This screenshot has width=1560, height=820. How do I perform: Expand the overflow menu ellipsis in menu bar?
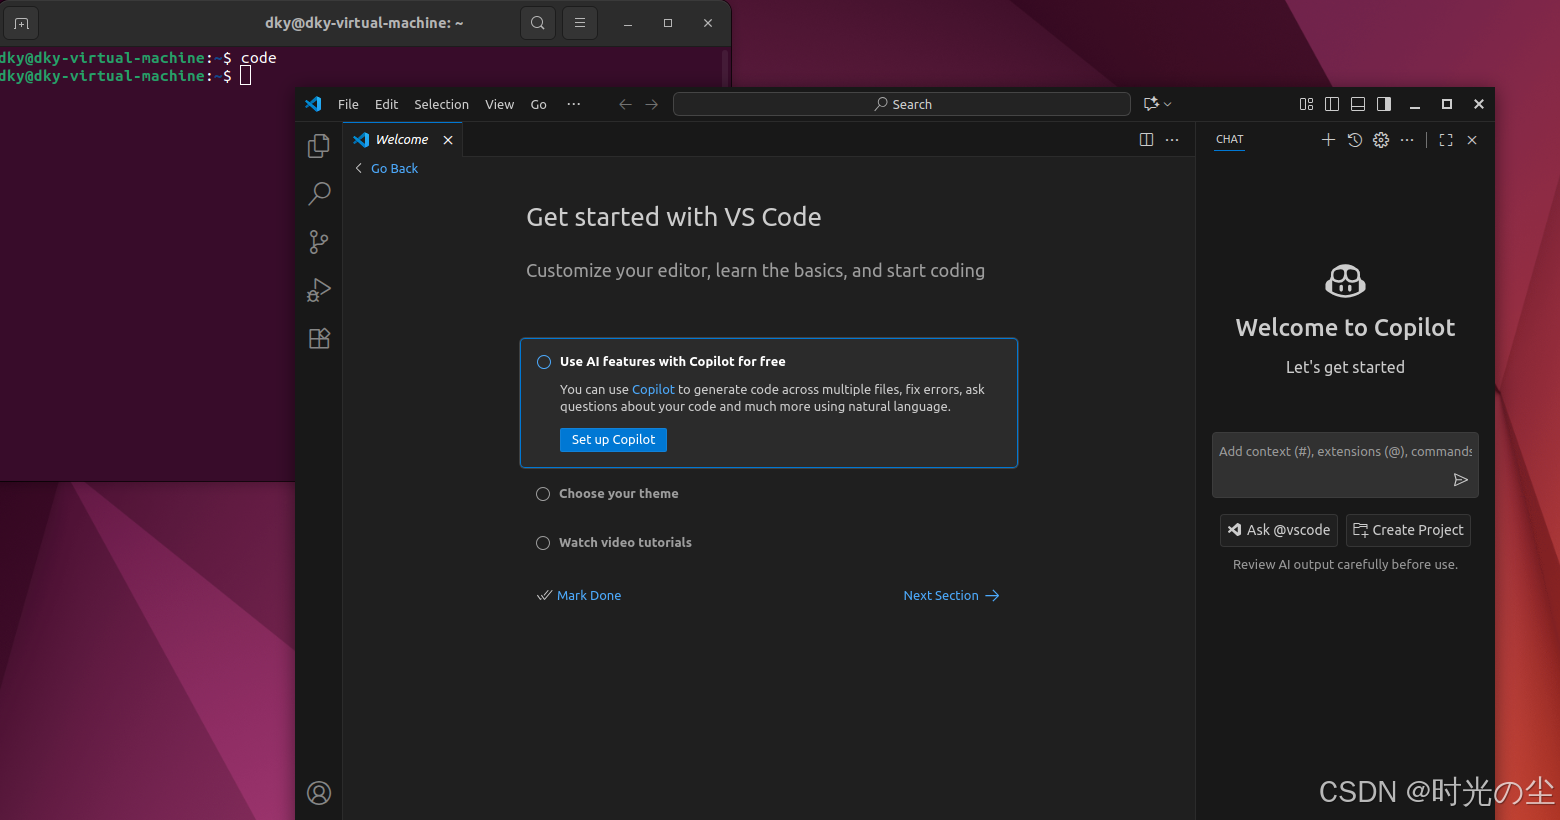tap(574, 104)
